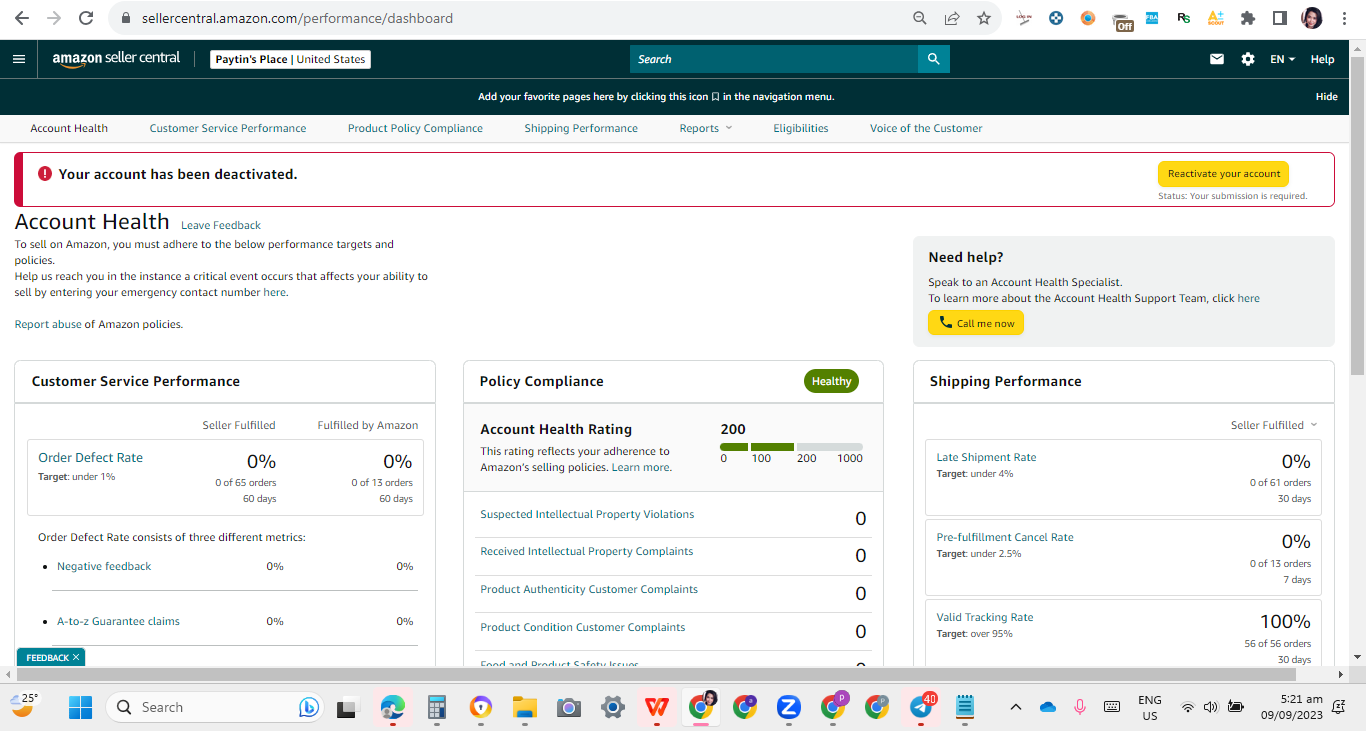Click the FBA extension icon

pos(1152,18)
